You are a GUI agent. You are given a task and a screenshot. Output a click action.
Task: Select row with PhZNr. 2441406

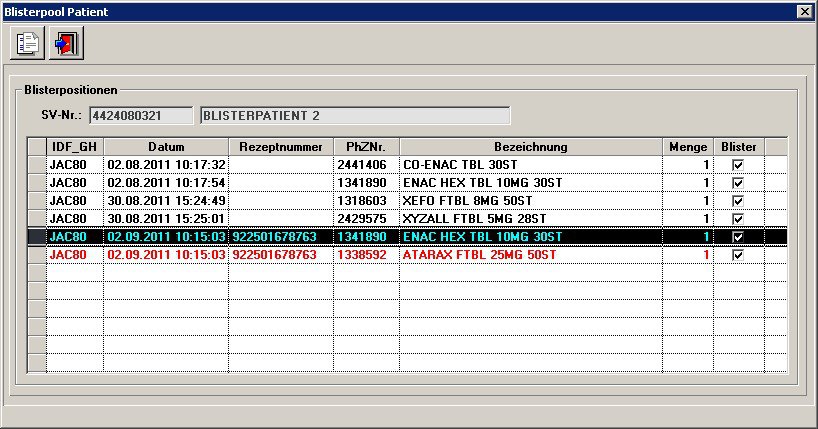coord(365,165)
